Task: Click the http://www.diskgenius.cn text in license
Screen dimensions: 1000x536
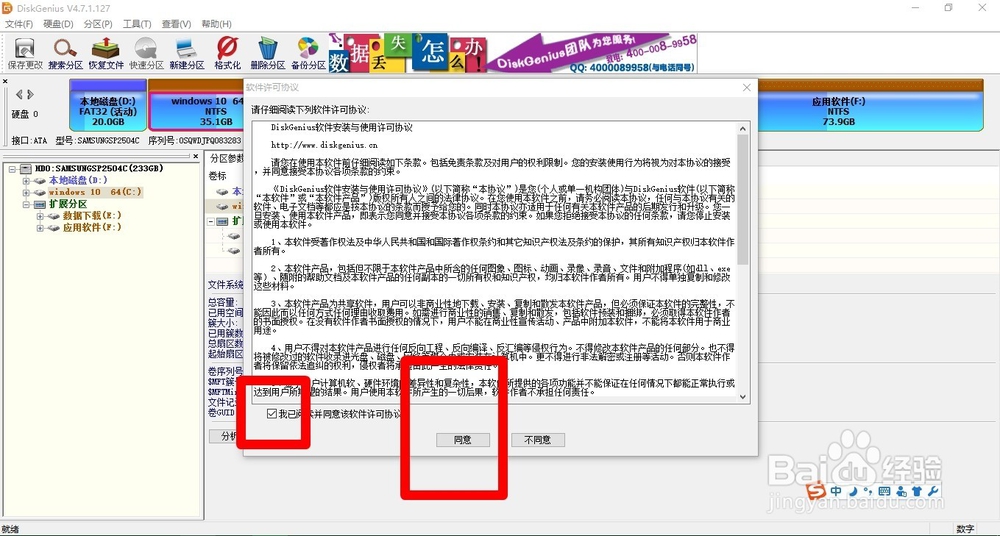Action: pos(324,145)
